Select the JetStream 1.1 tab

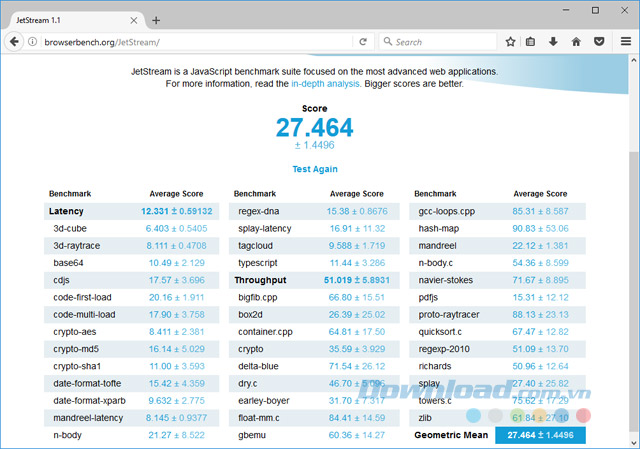(x=77, y=20)
